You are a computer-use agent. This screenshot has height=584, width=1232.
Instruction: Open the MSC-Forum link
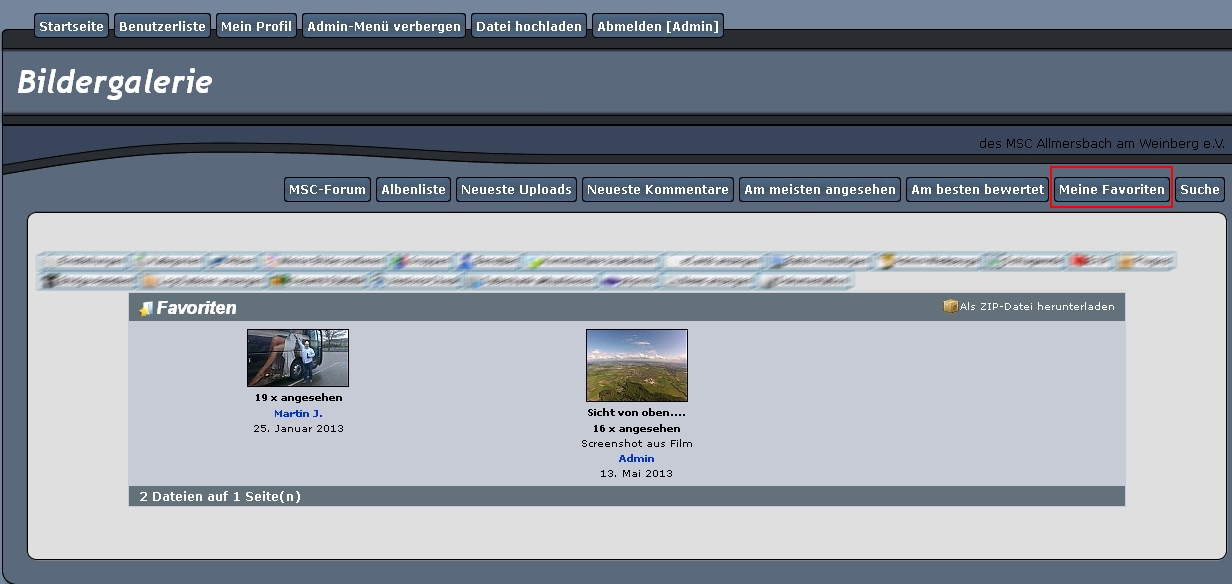click(x=327, y=189)
